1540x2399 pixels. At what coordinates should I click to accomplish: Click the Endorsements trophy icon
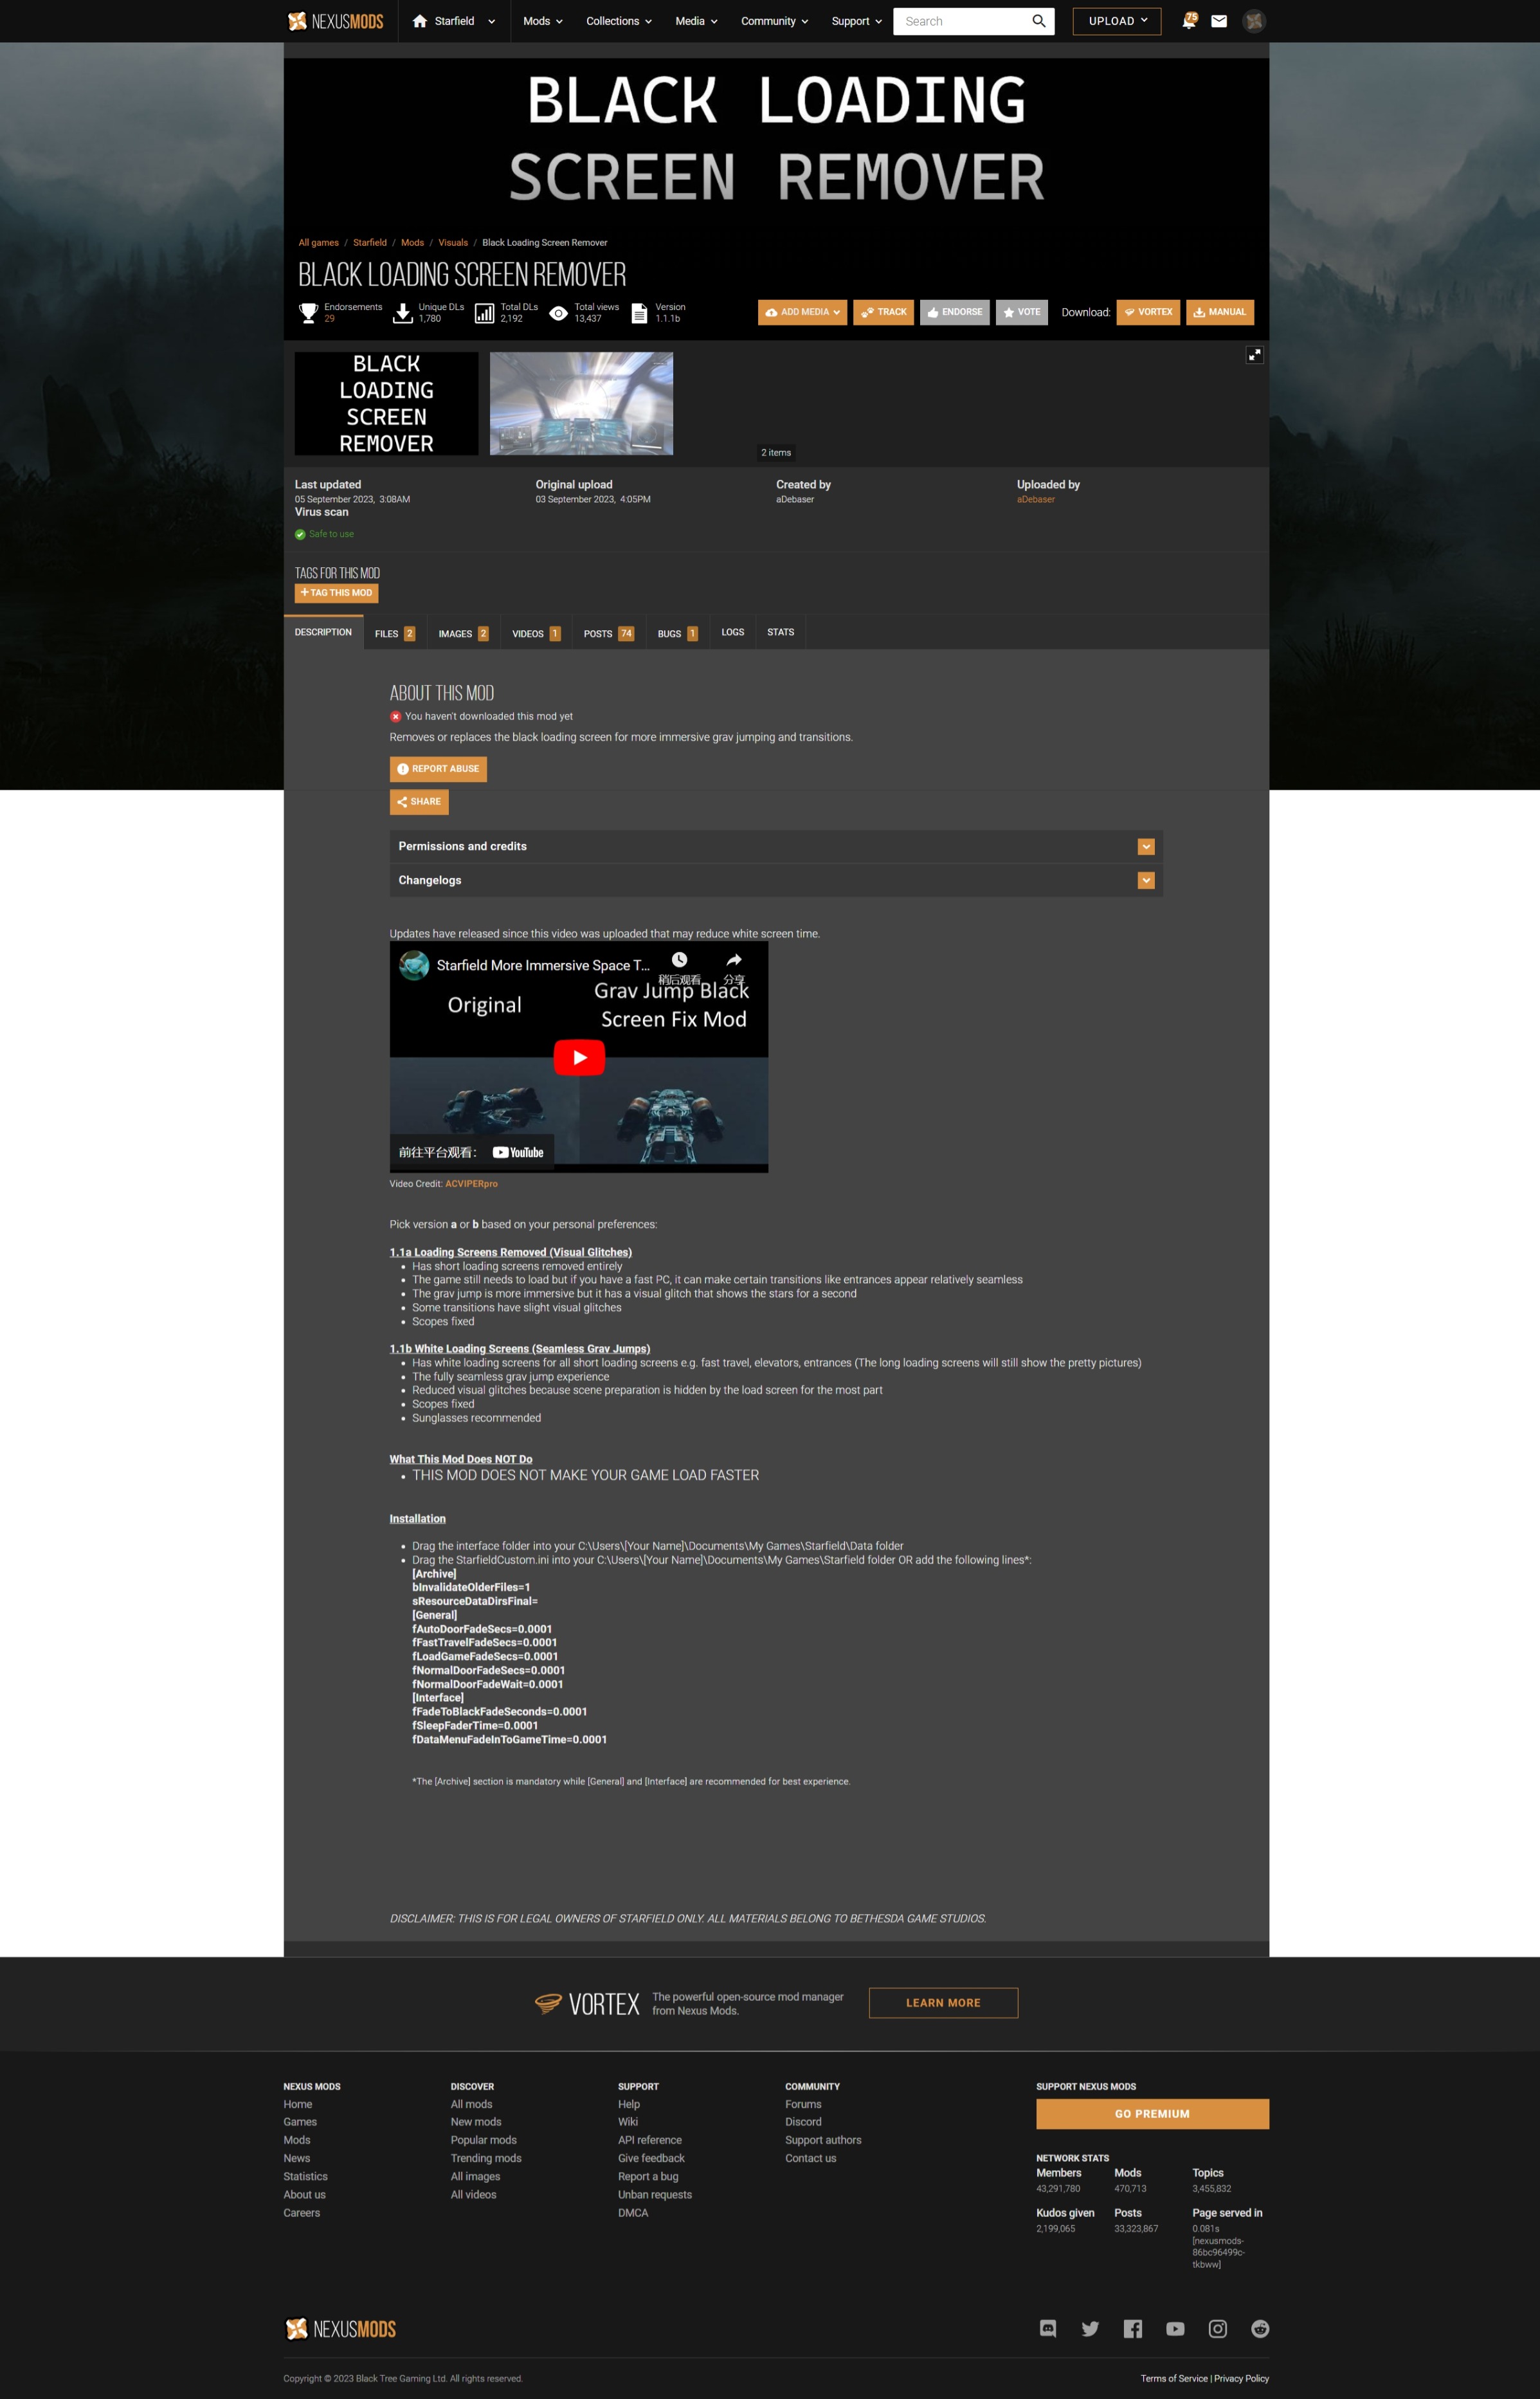click(x=308, y=313)
